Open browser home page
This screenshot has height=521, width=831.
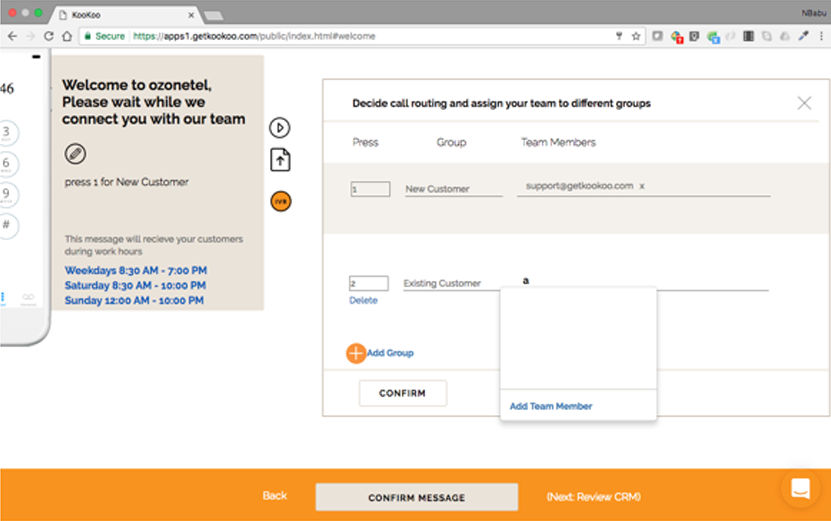[x=67, y=36]
